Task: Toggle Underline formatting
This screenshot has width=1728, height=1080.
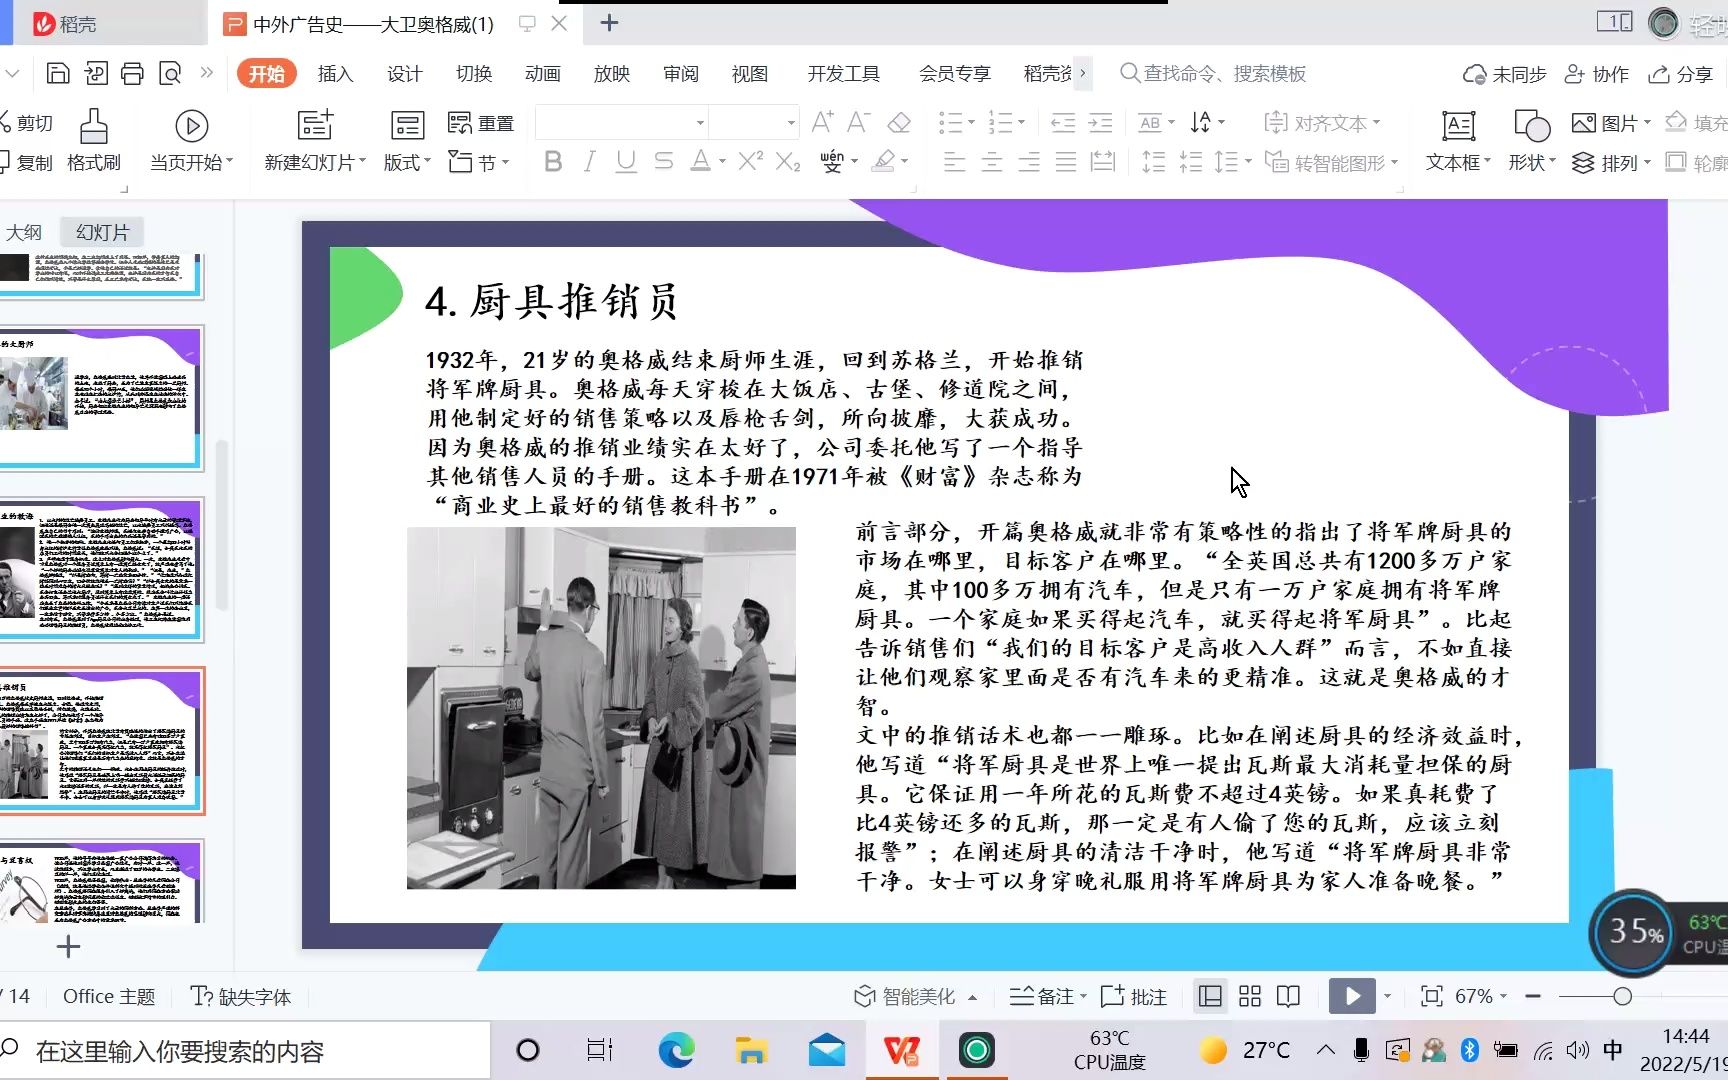Action: click(x=626, y=161)
